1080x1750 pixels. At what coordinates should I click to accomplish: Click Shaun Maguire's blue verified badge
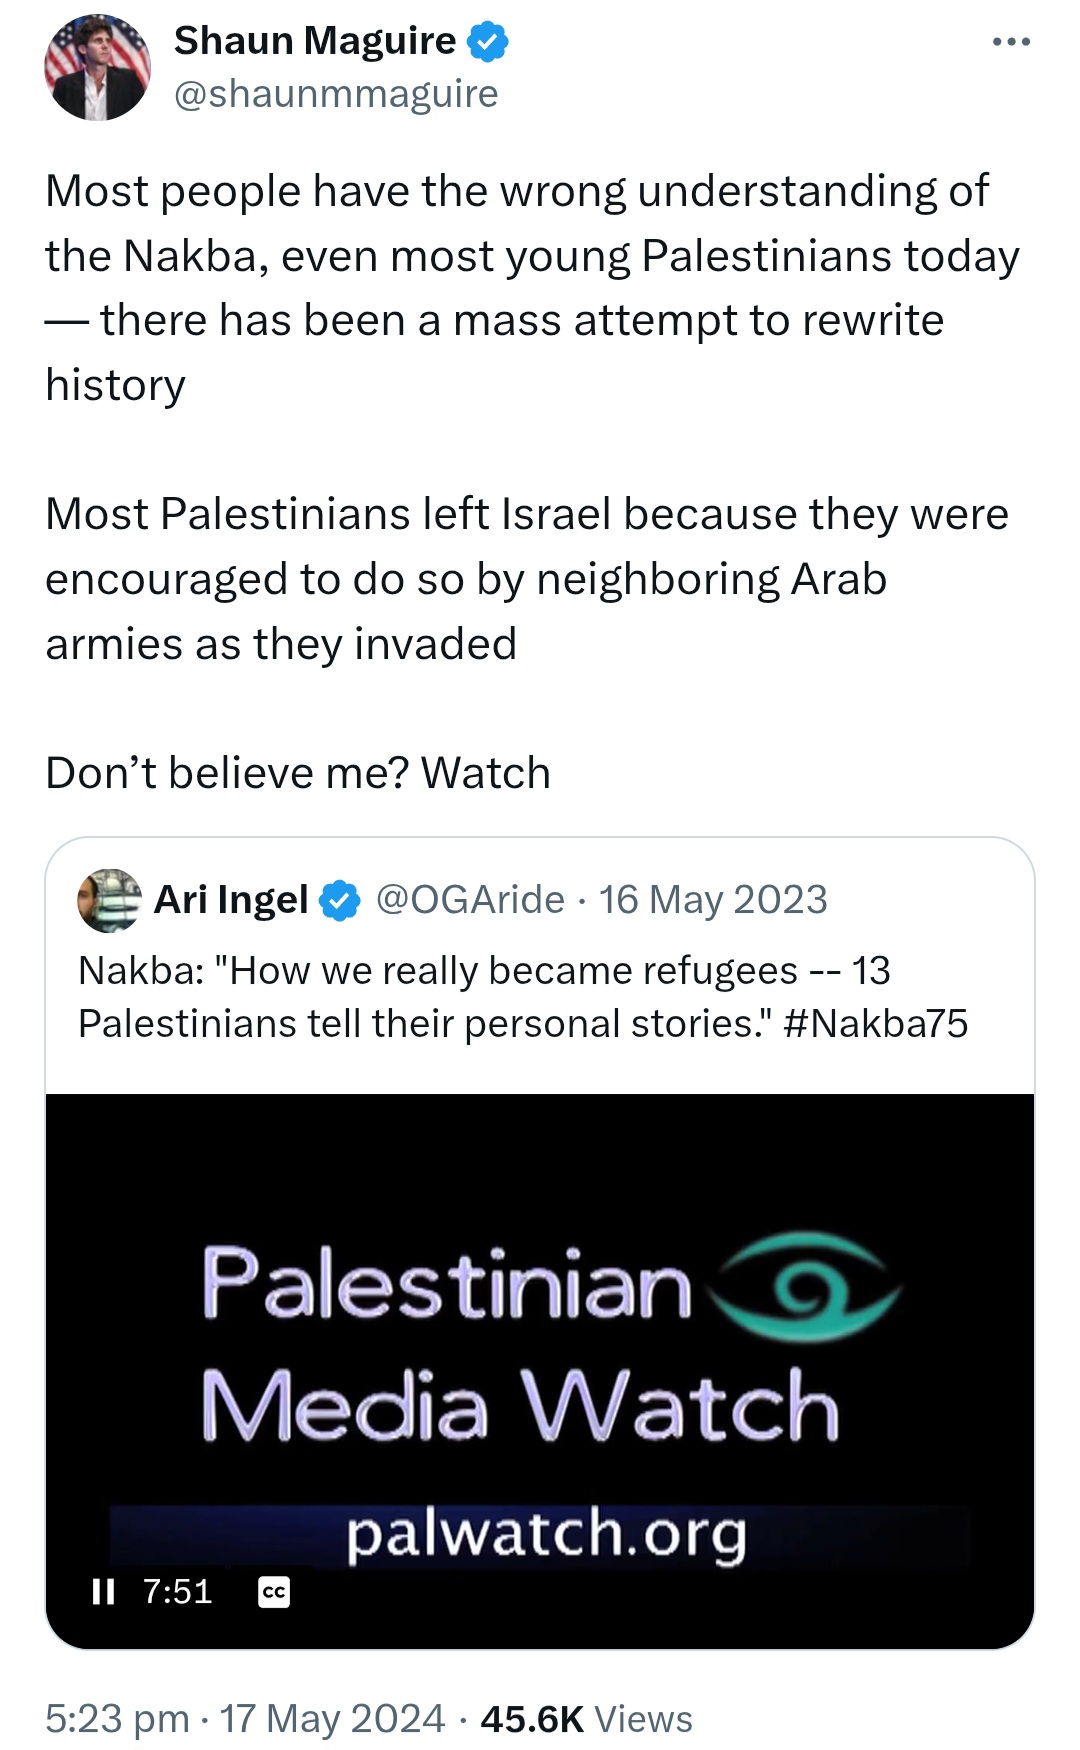click(488, 42)
